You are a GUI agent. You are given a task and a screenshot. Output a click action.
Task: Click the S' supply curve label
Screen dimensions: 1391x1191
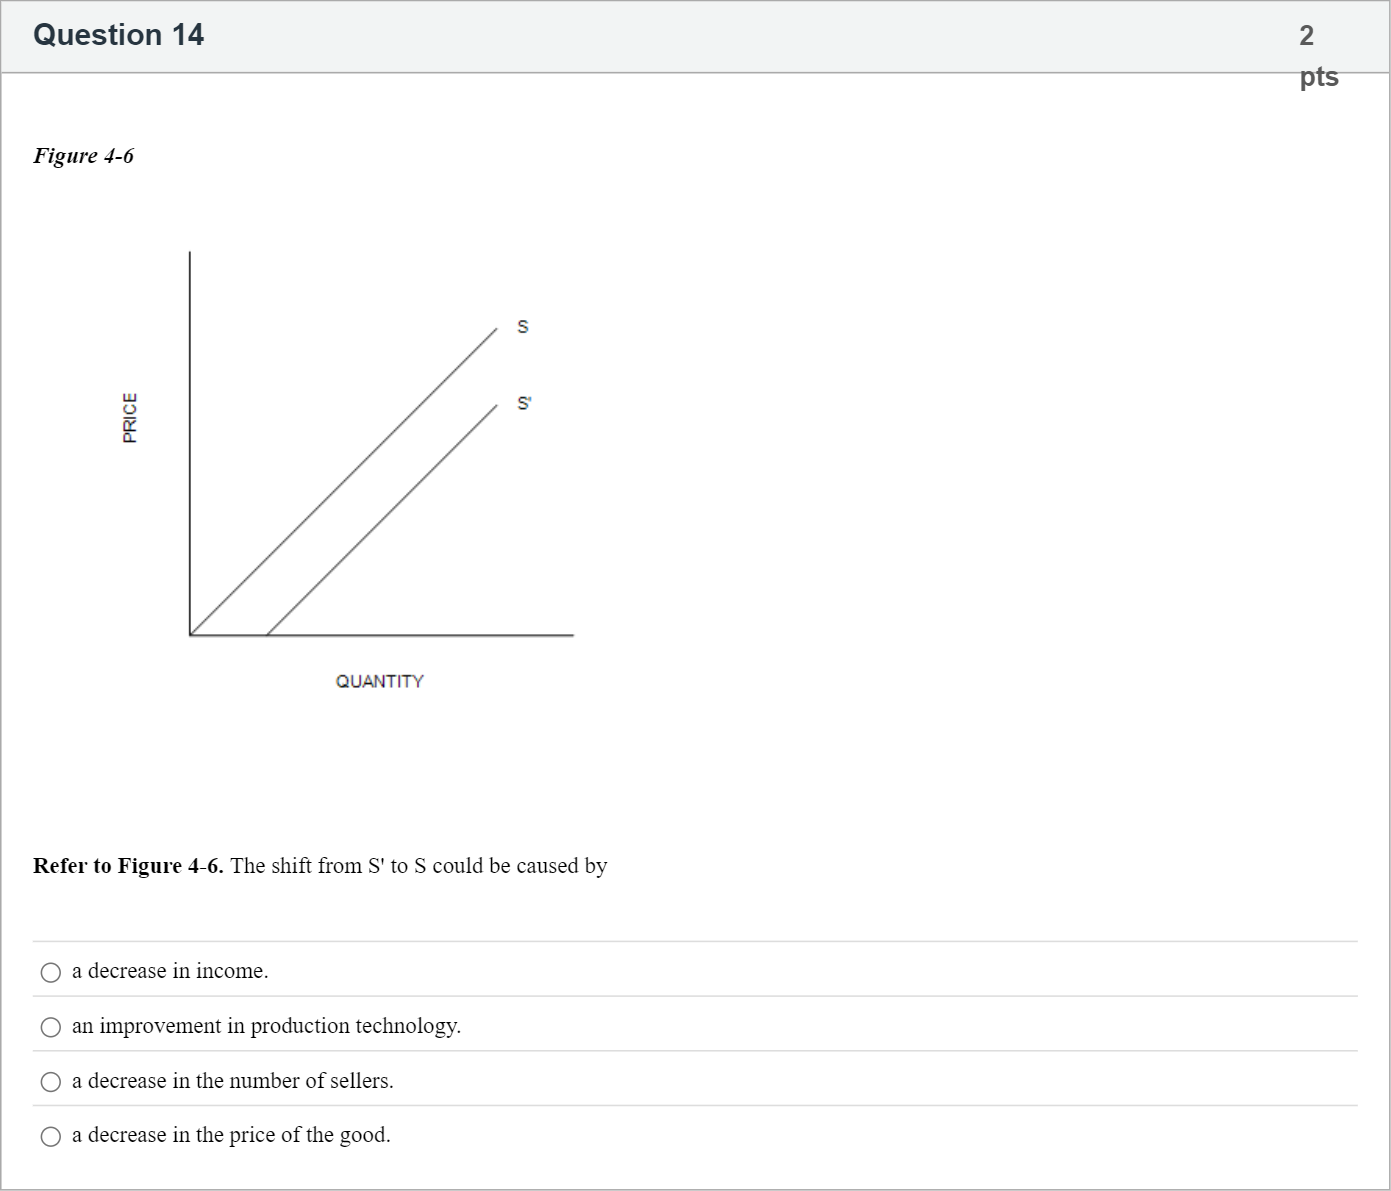click(522, 404)
